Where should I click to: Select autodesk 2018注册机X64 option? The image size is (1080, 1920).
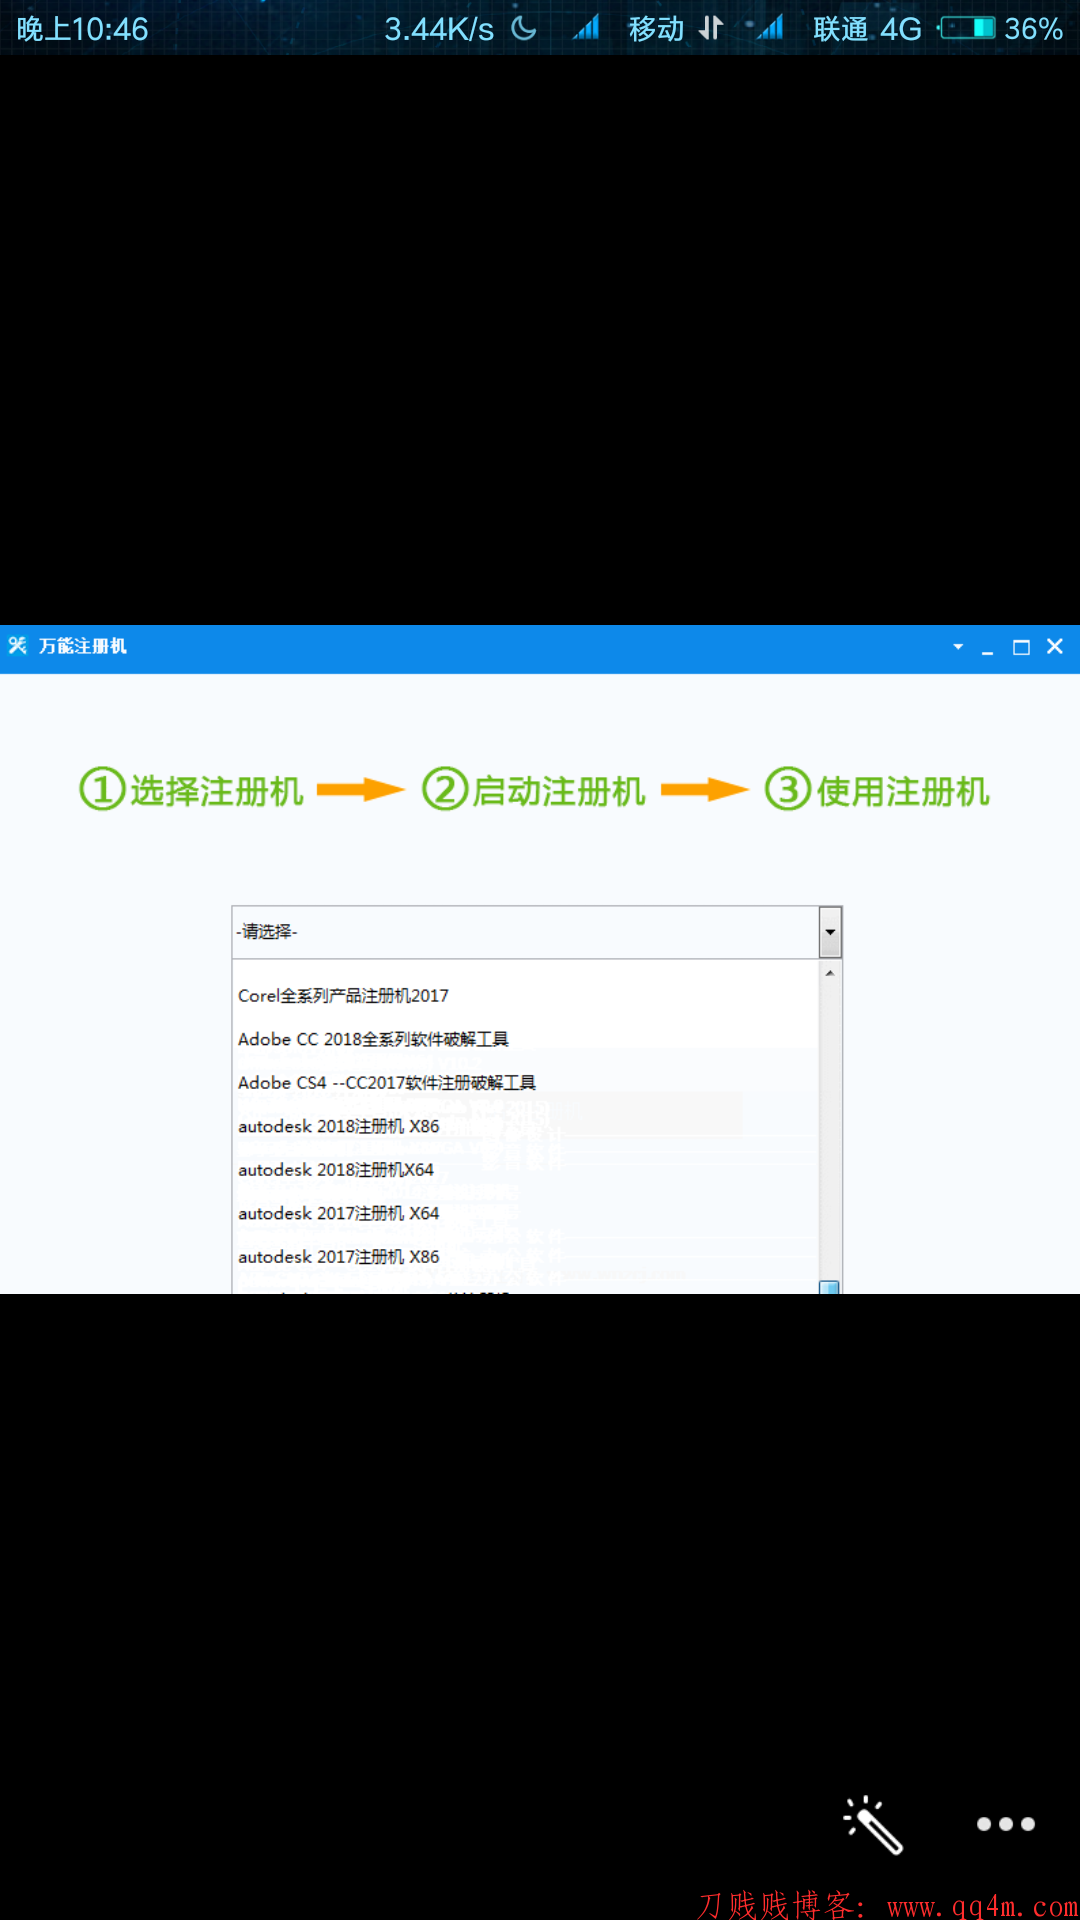(x=526, y=1170)
